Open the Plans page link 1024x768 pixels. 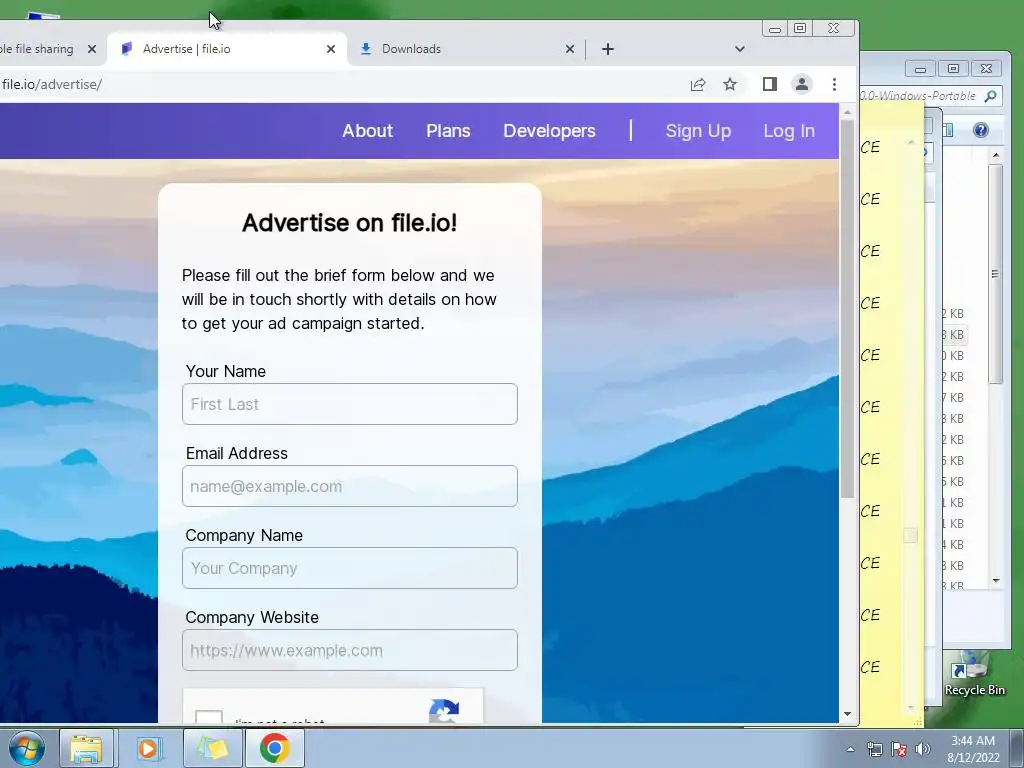click(448, 131)
